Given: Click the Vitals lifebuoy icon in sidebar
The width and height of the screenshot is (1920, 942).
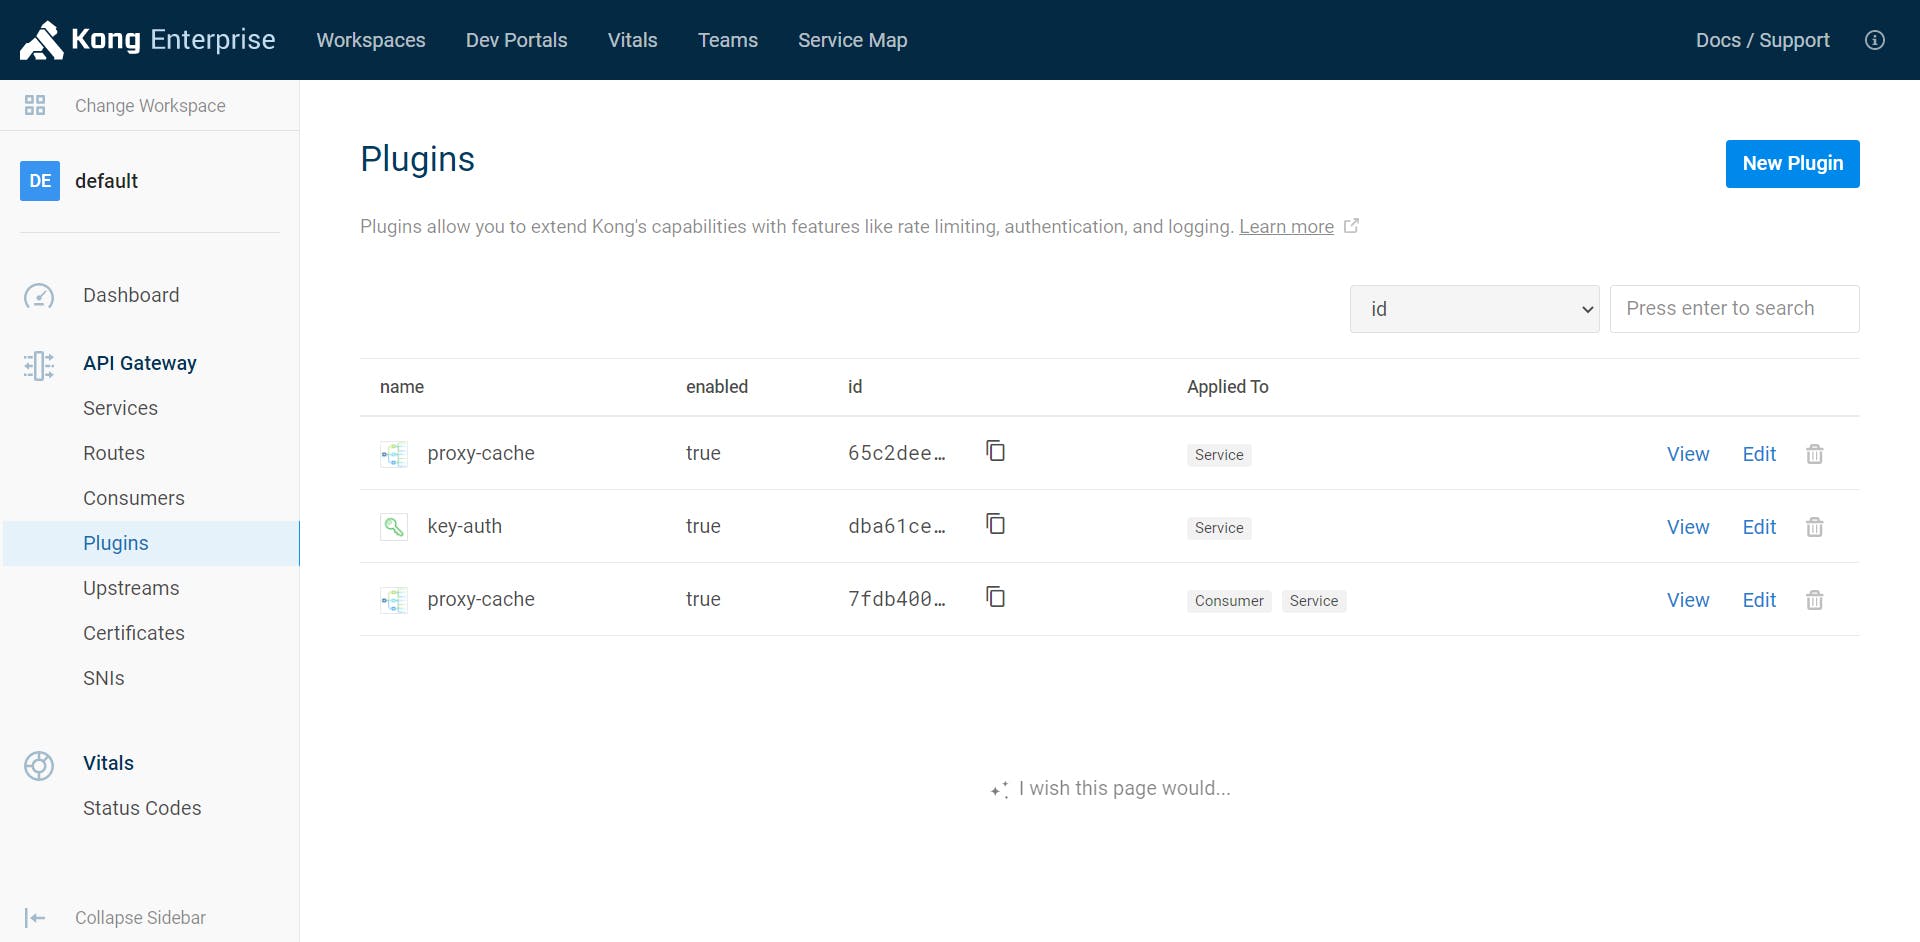Looking at the screenshot, I should coord(39,766).
